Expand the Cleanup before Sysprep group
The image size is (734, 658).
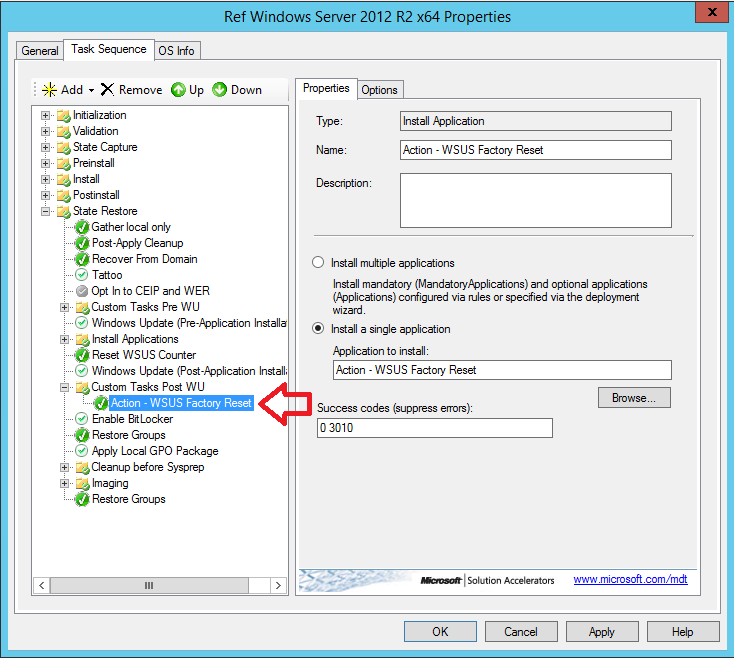pos(65,467)
